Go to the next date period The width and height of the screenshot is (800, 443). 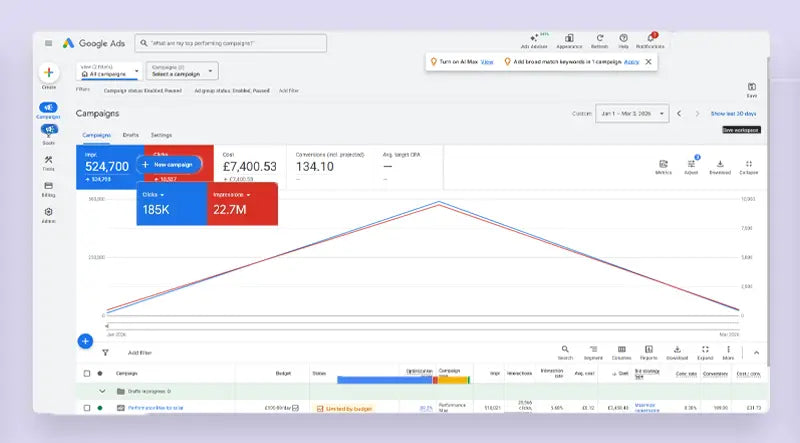pos(697,113)
